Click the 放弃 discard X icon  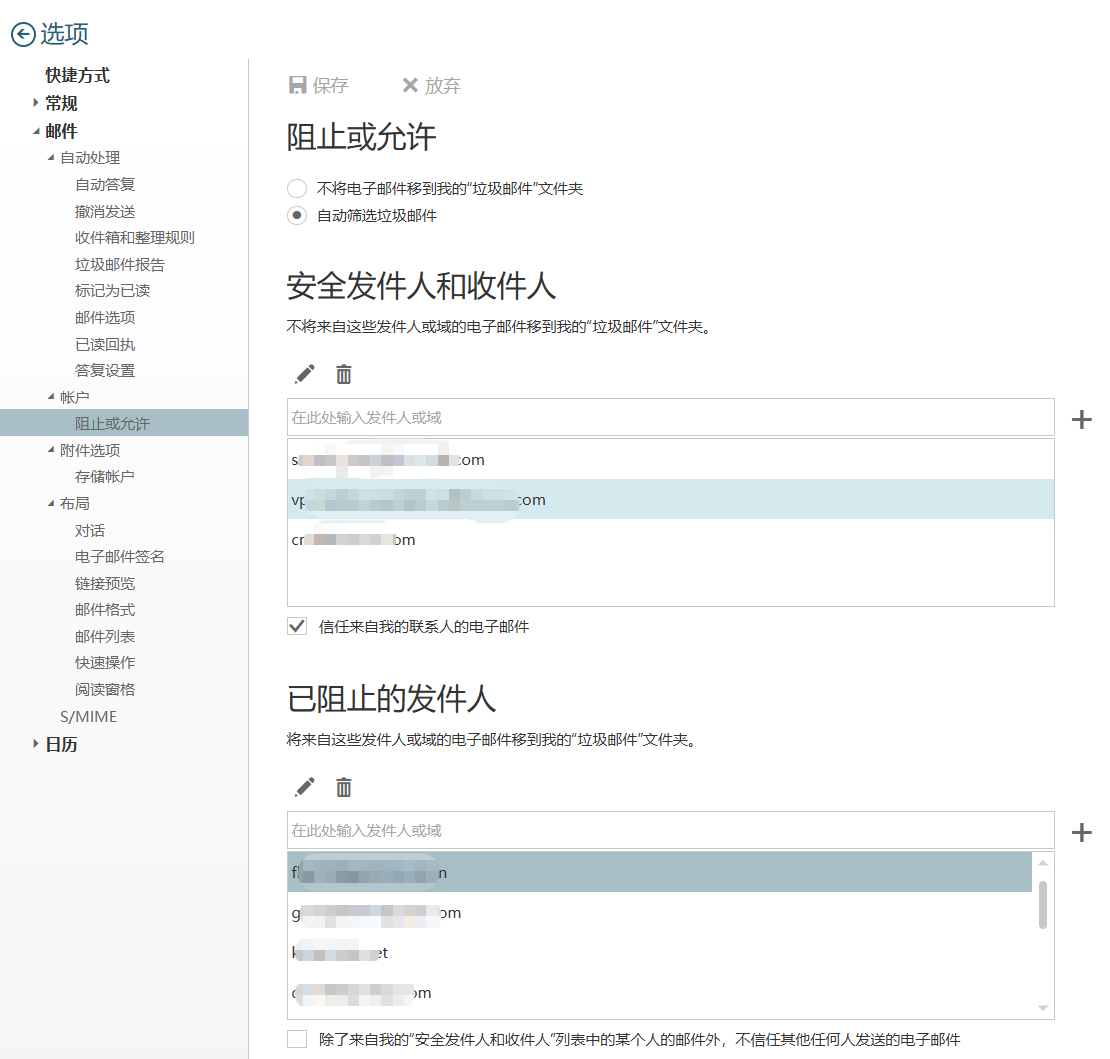[410, 86]
